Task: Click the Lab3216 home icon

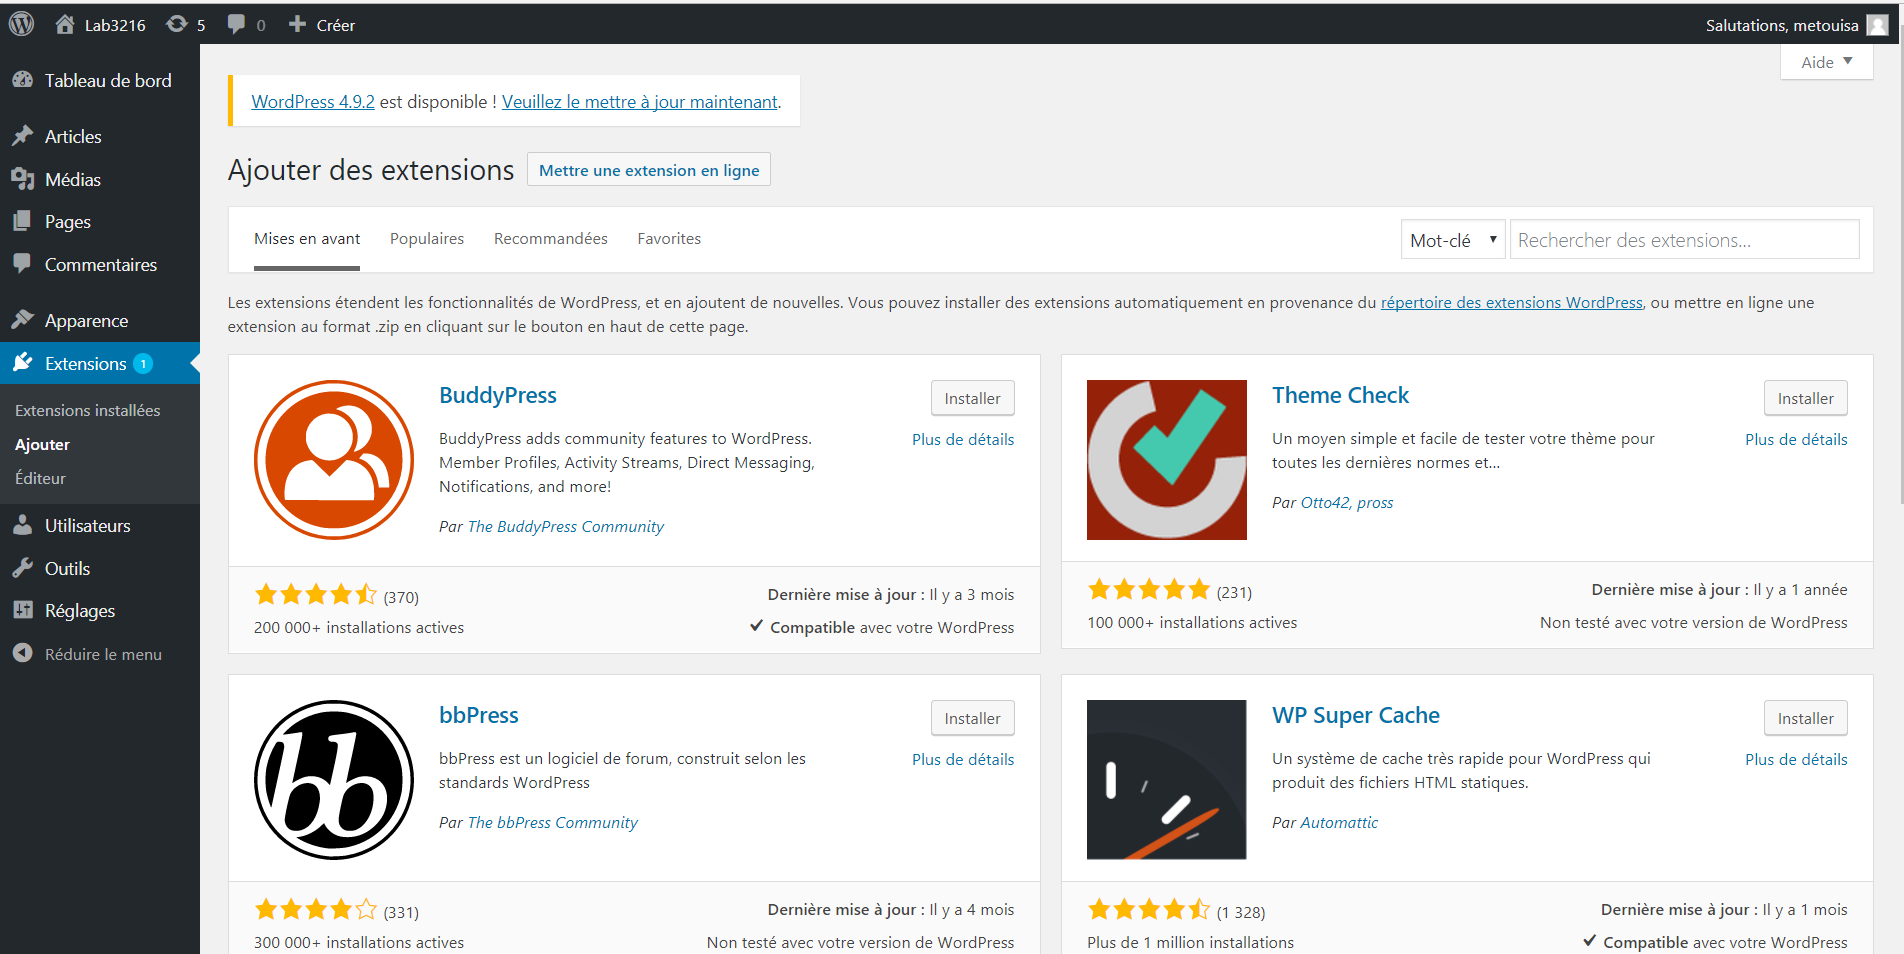Action: point(100,25)
